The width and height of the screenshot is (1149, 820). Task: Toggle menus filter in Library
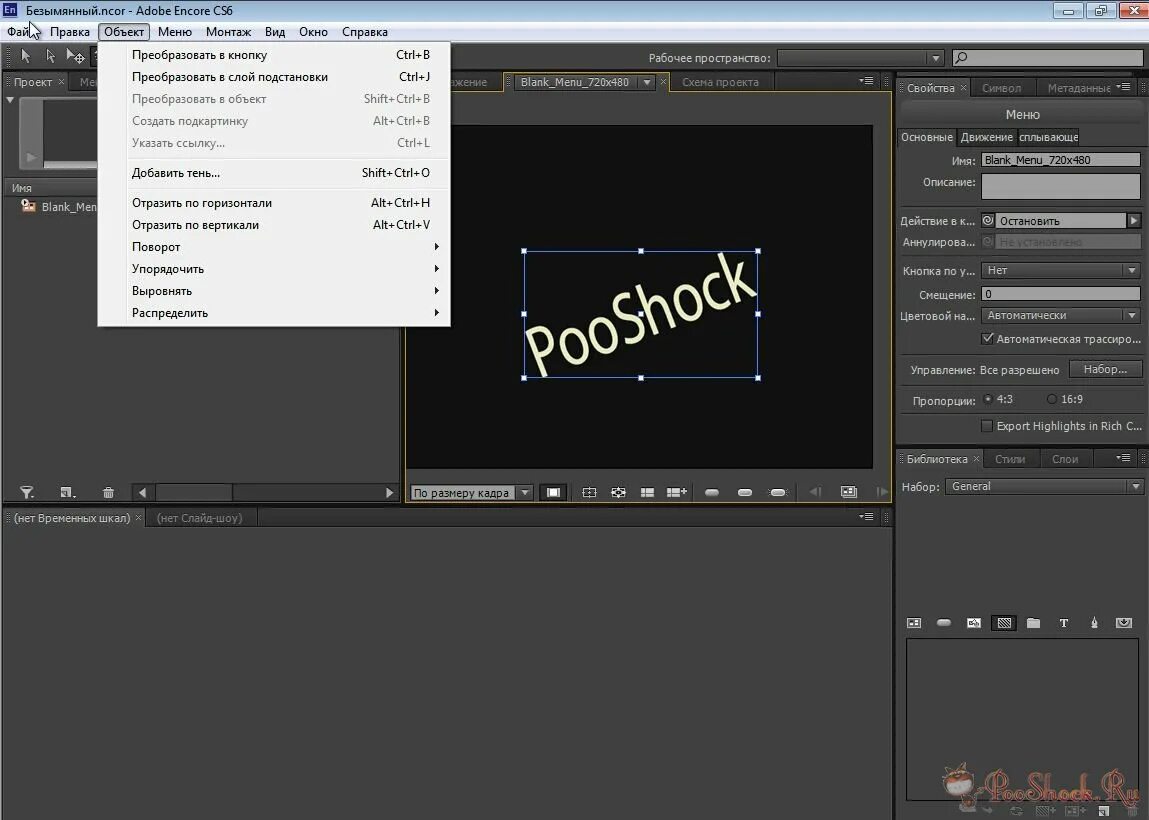coord(914,623)
